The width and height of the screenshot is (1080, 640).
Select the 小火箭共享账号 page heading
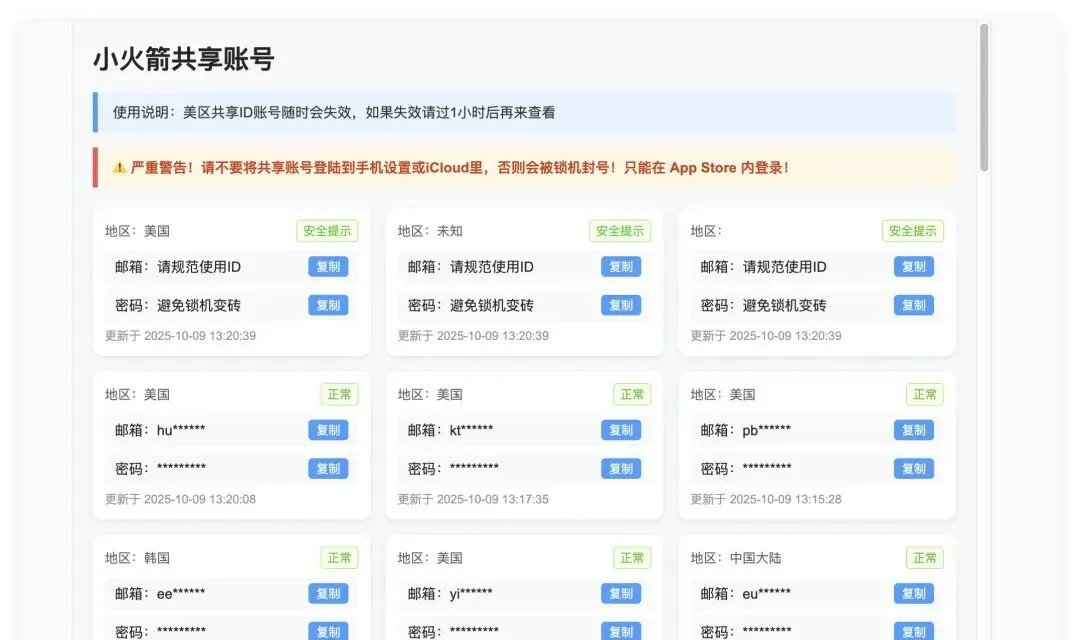(x=184, y=59)
